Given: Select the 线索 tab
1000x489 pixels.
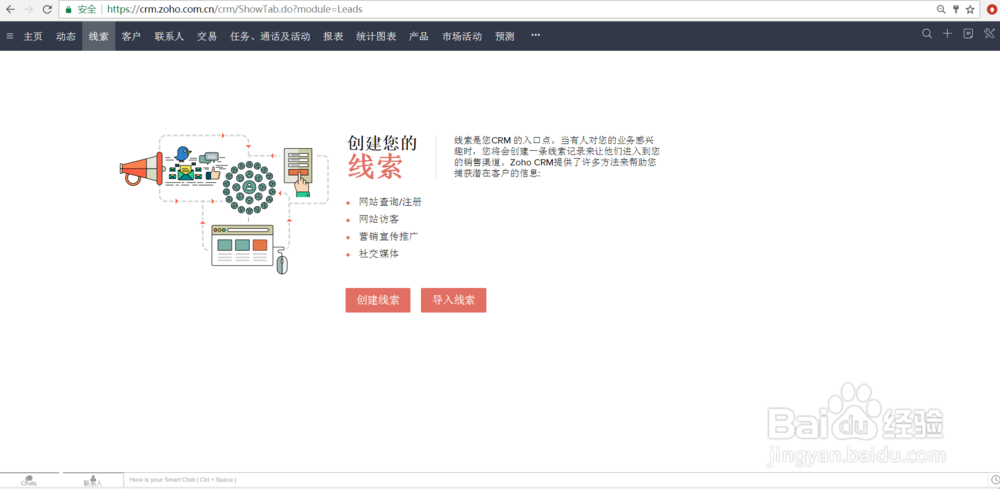Looking at the screenshot, I should click(x=98, y=36).
